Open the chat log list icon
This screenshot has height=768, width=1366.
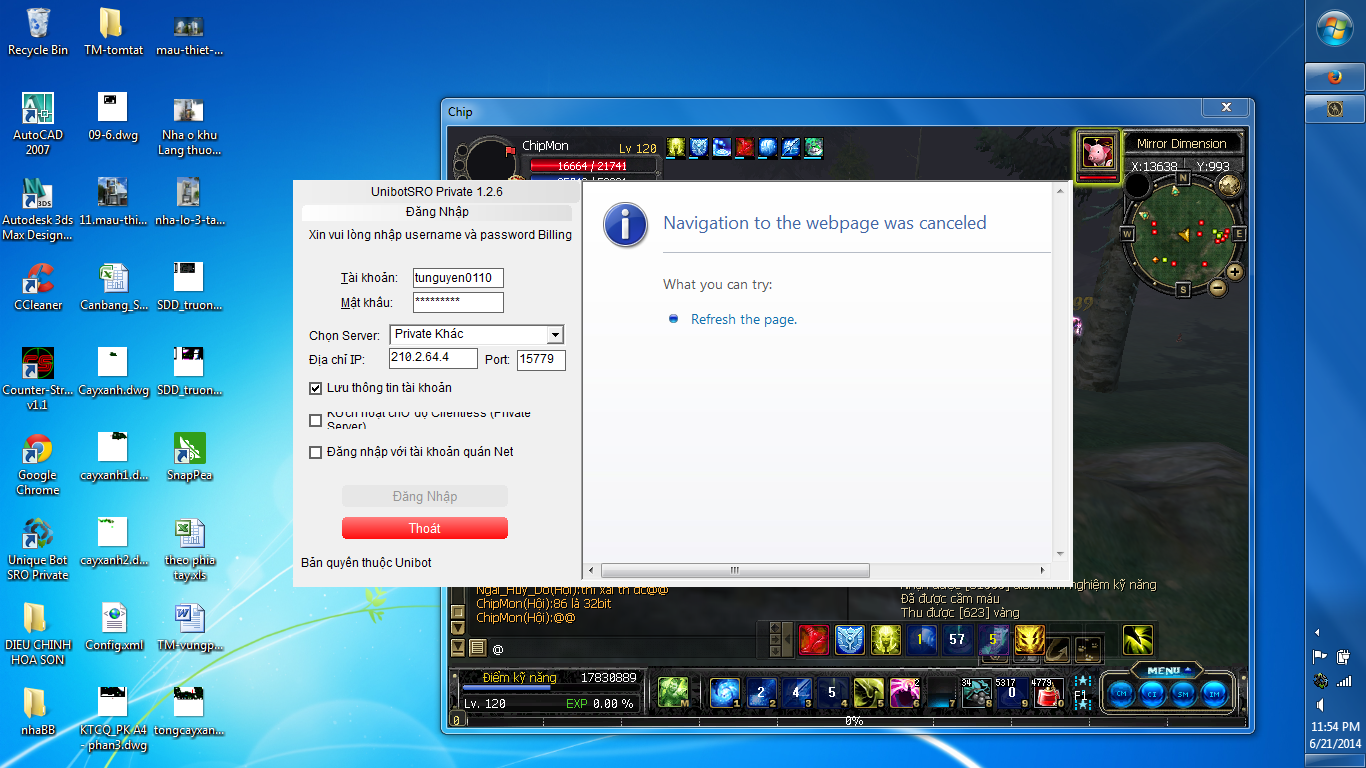tap(478, 648)
